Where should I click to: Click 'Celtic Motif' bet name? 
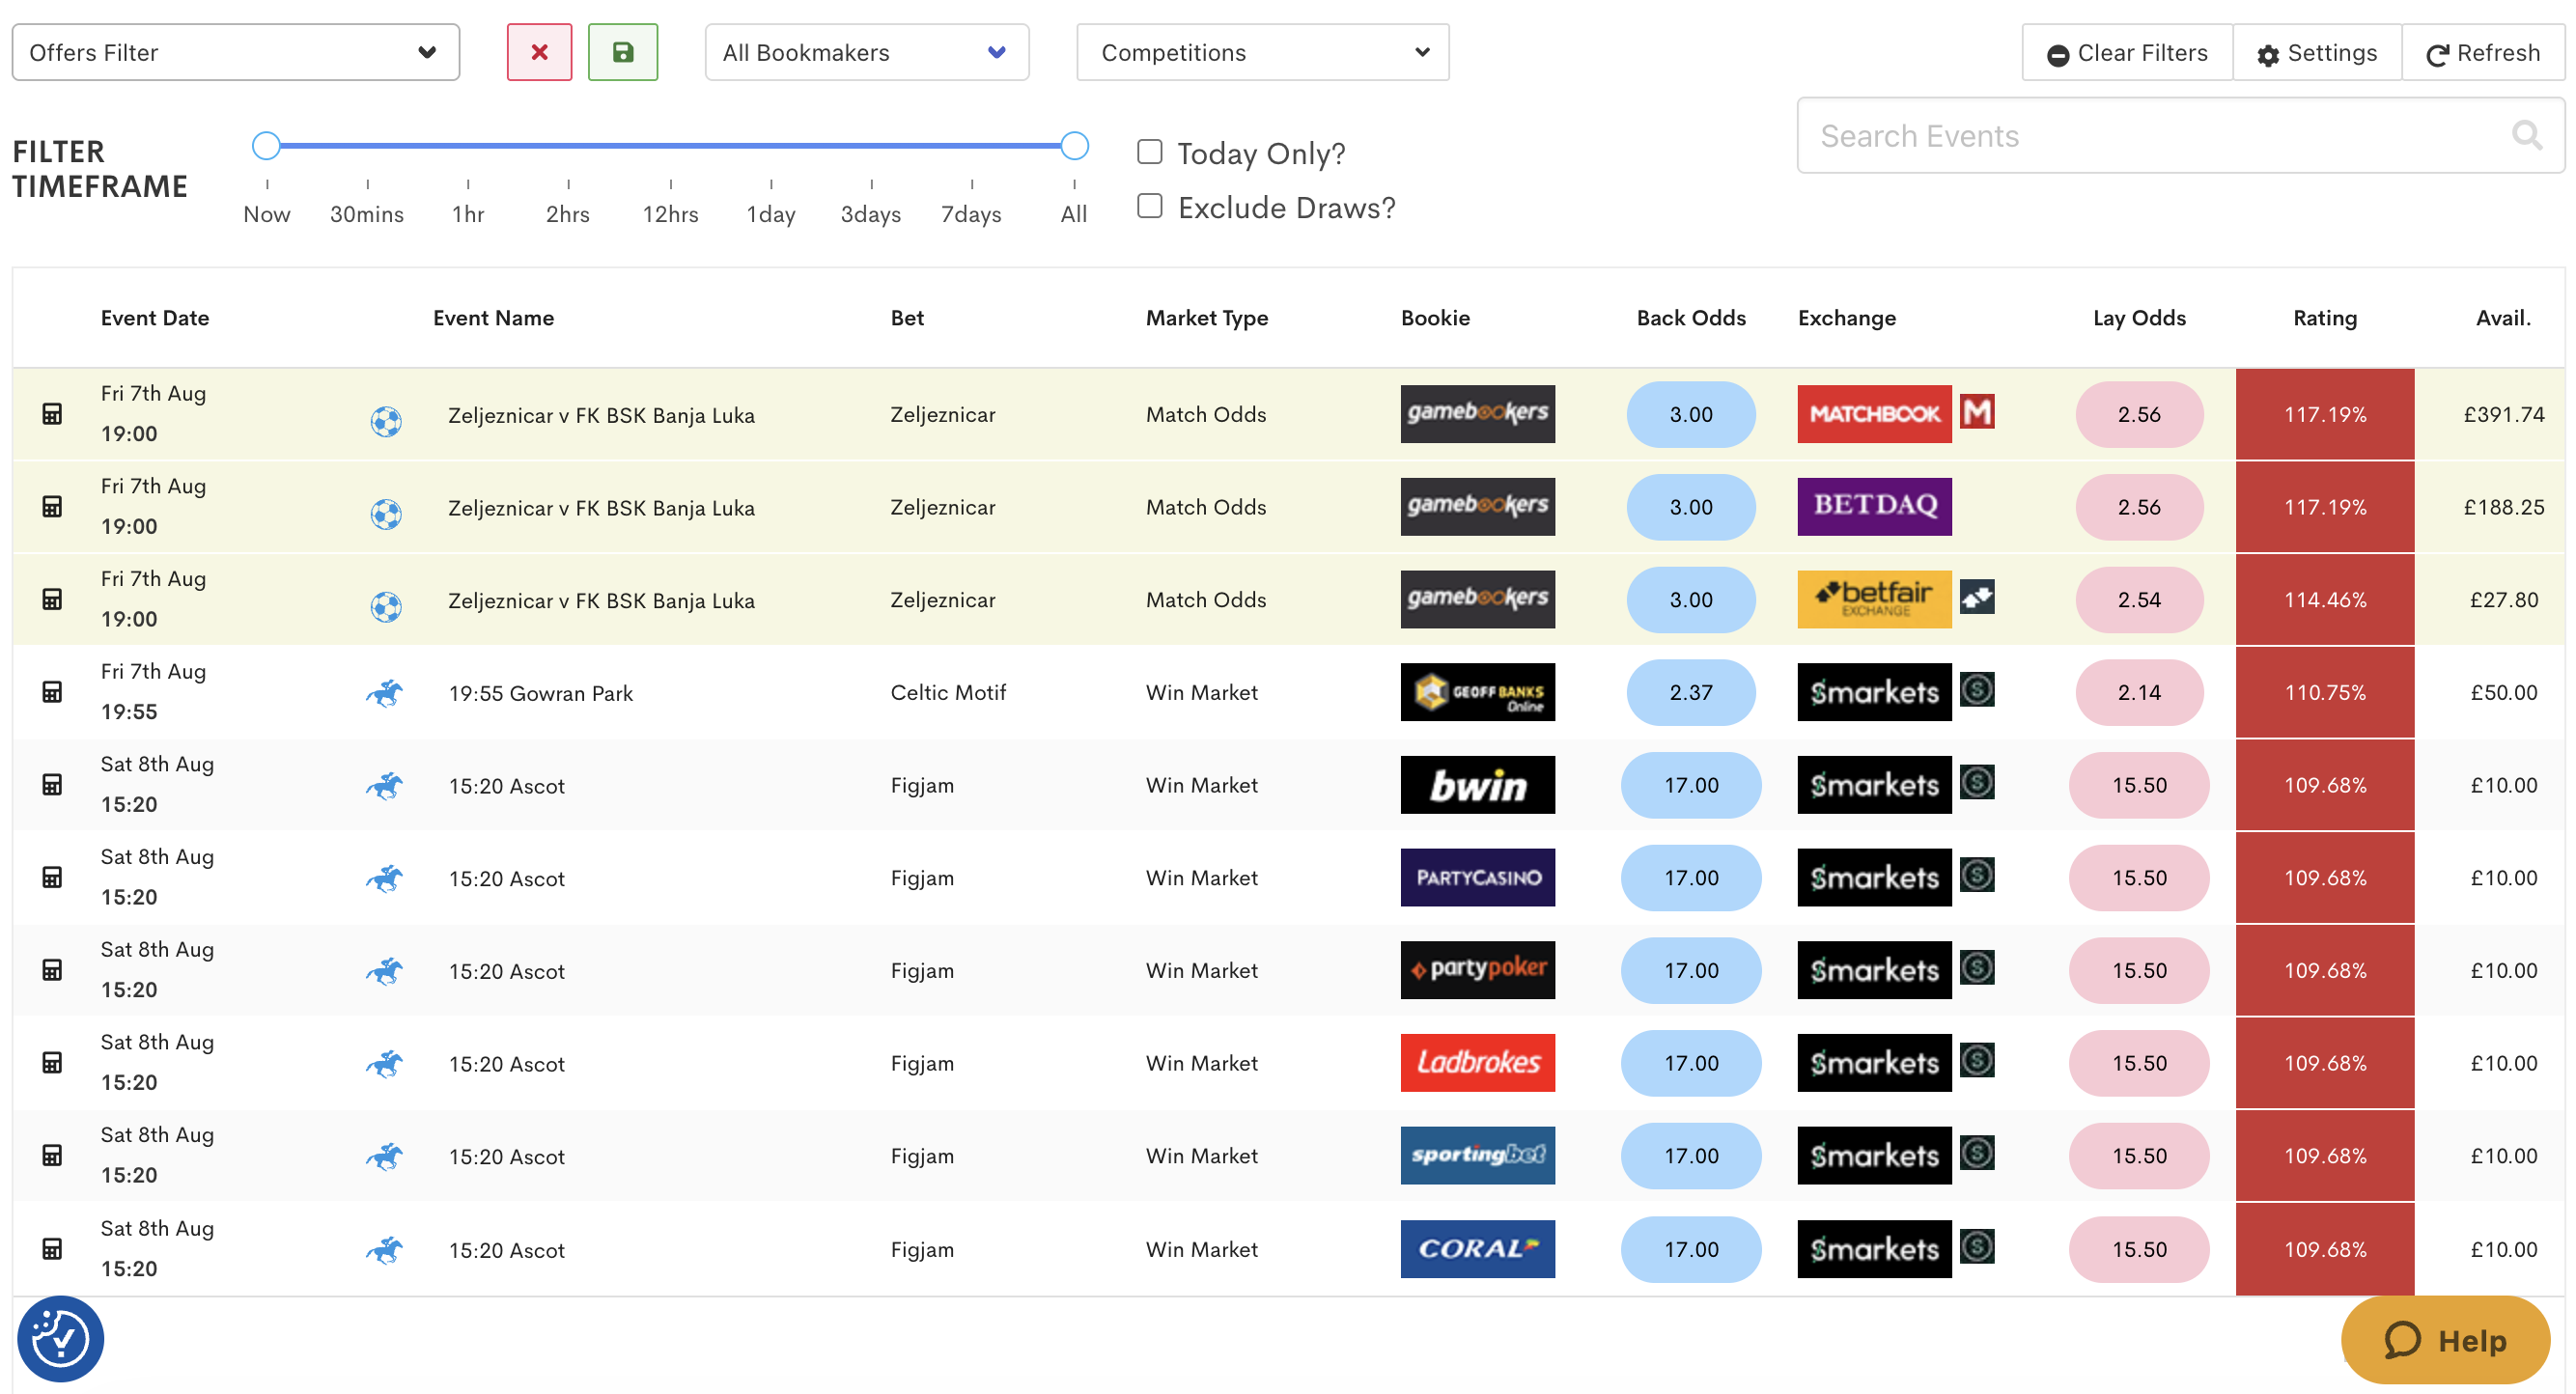click(948, 692)
